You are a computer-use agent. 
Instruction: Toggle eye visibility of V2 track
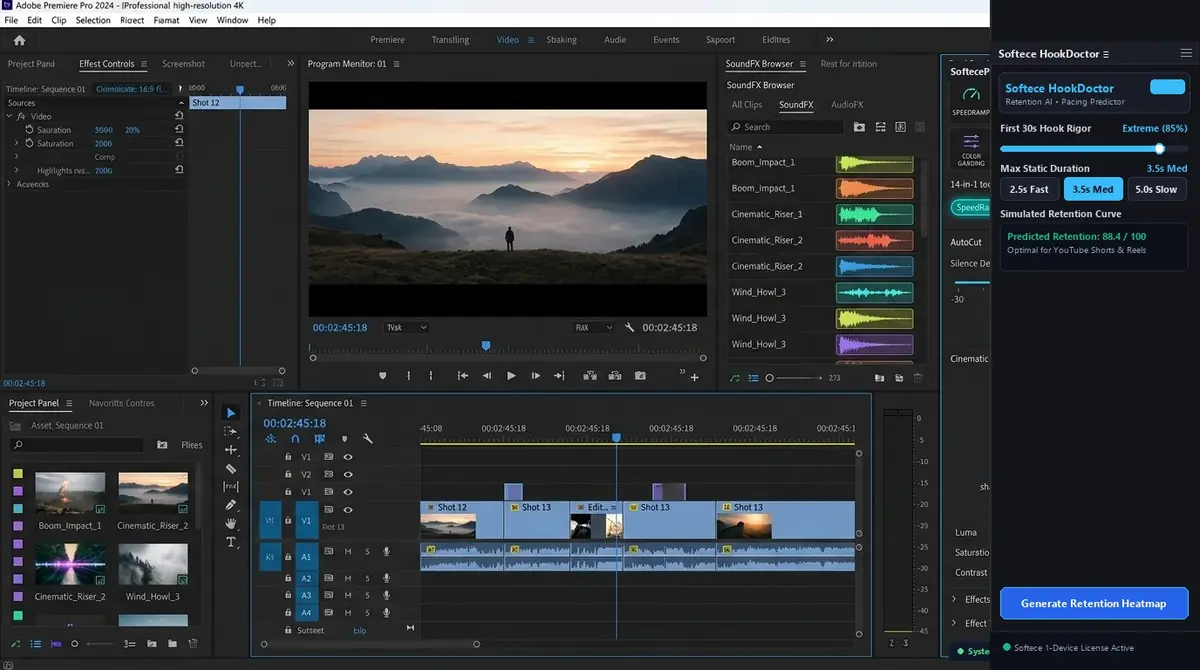pyautogui.click(x=348, y=474)
